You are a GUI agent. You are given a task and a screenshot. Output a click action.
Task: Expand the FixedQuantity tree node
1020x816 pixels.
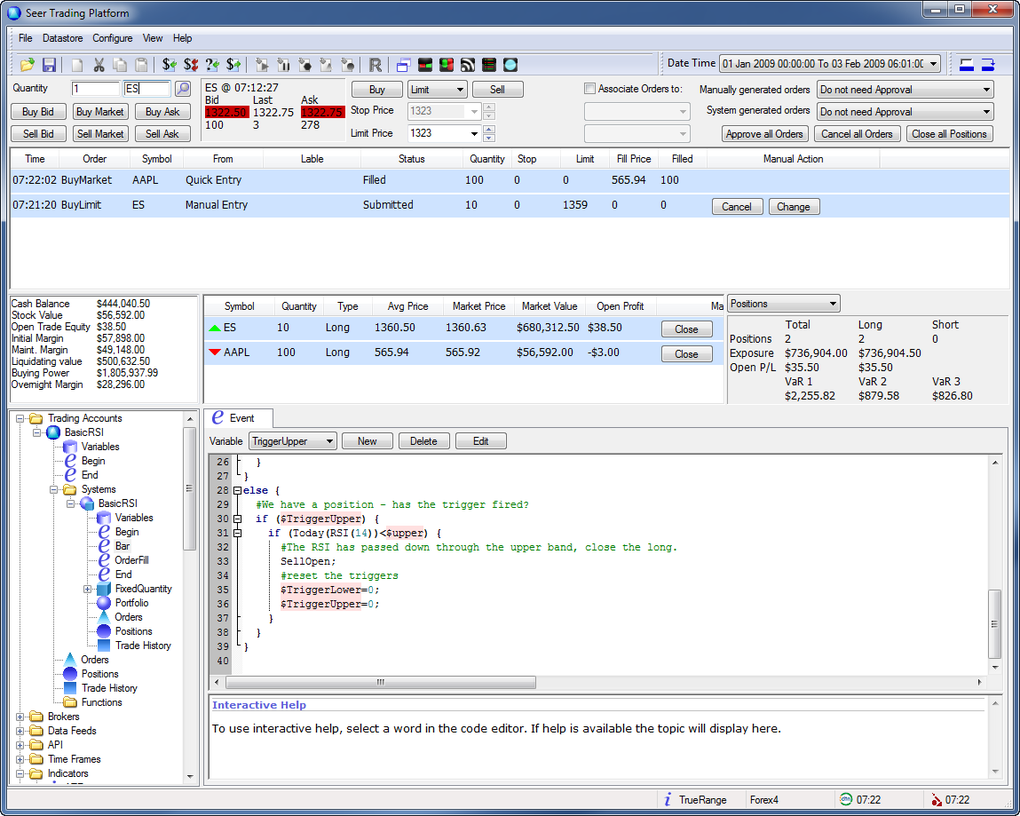[x=87, y=589]
